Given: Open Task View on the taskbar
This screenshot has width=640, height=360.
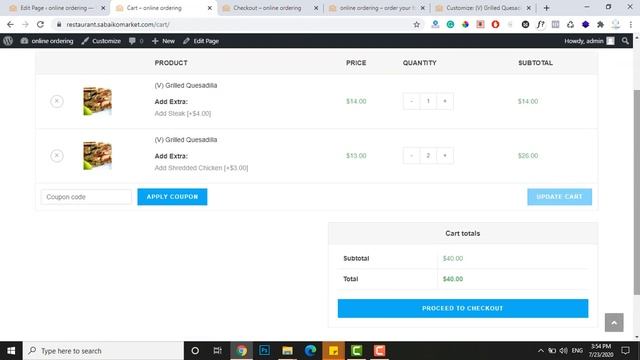Looking at the screenshot, I should pos(218,351).
